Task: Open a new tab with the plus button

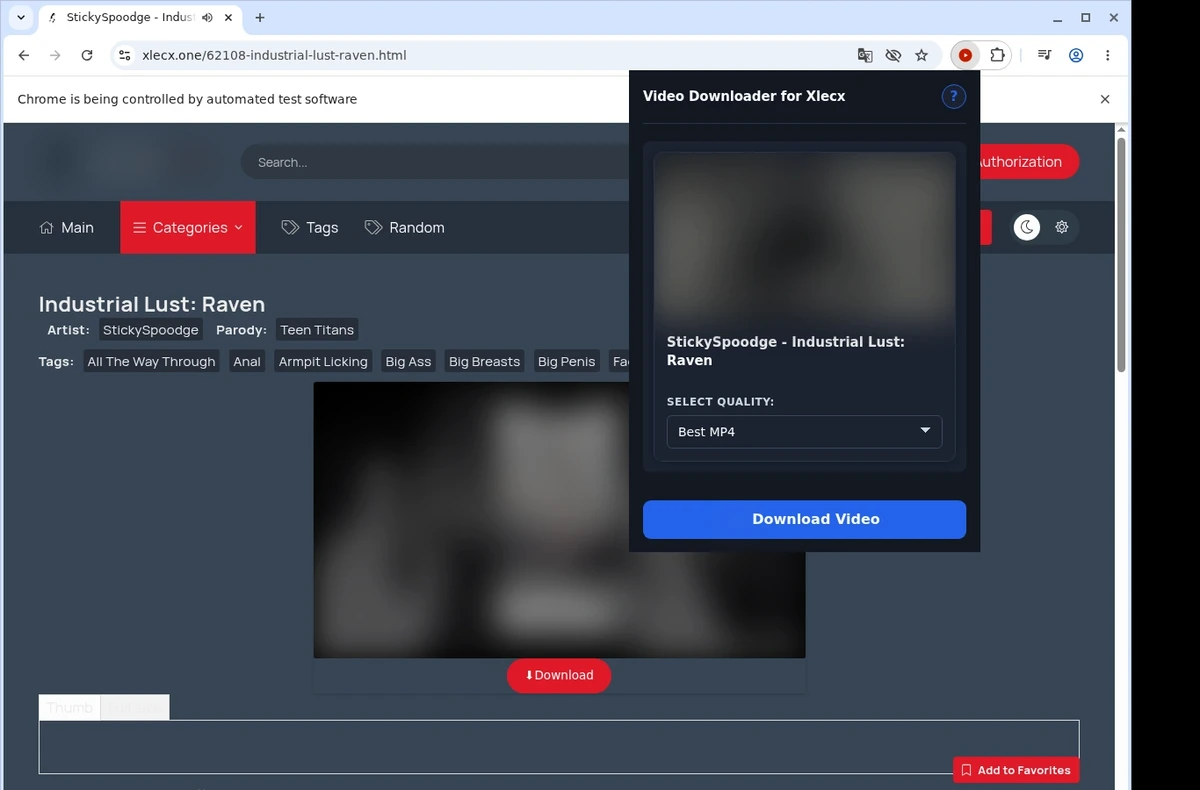Action: coord(260,18)
